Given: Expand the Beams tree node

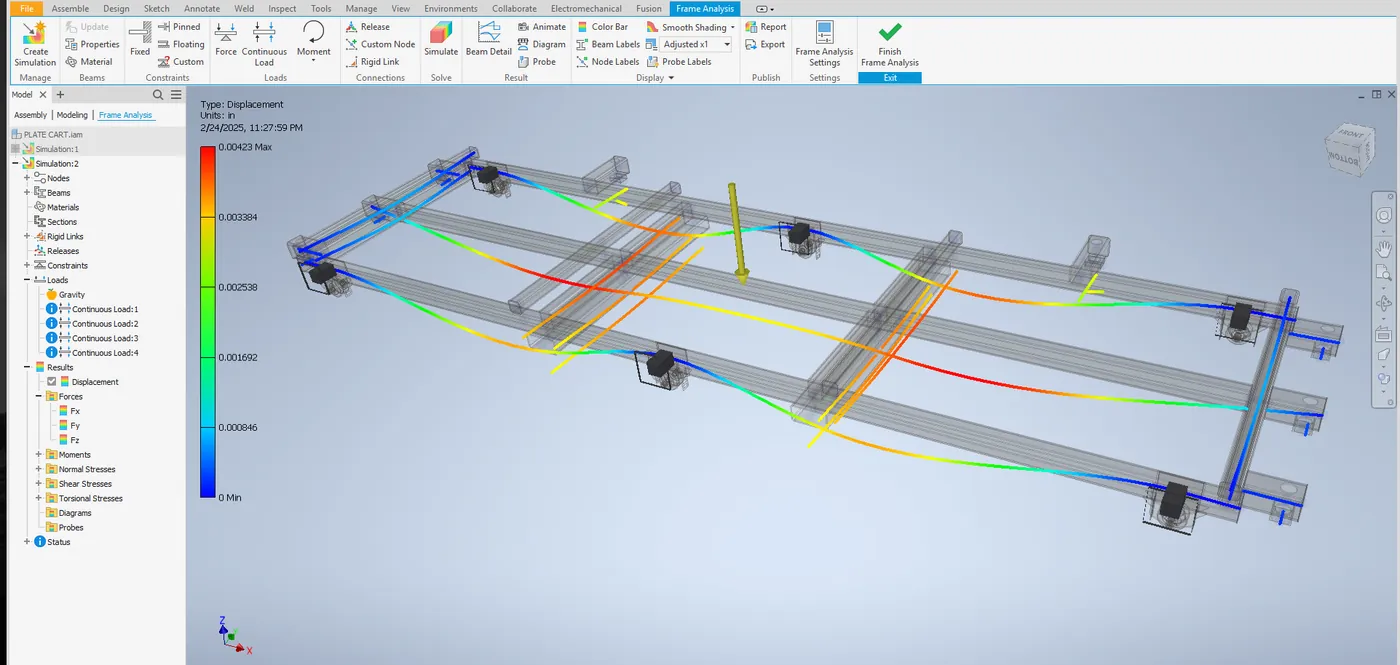Looking at the screenshot, I should click(x=27, y=192).
